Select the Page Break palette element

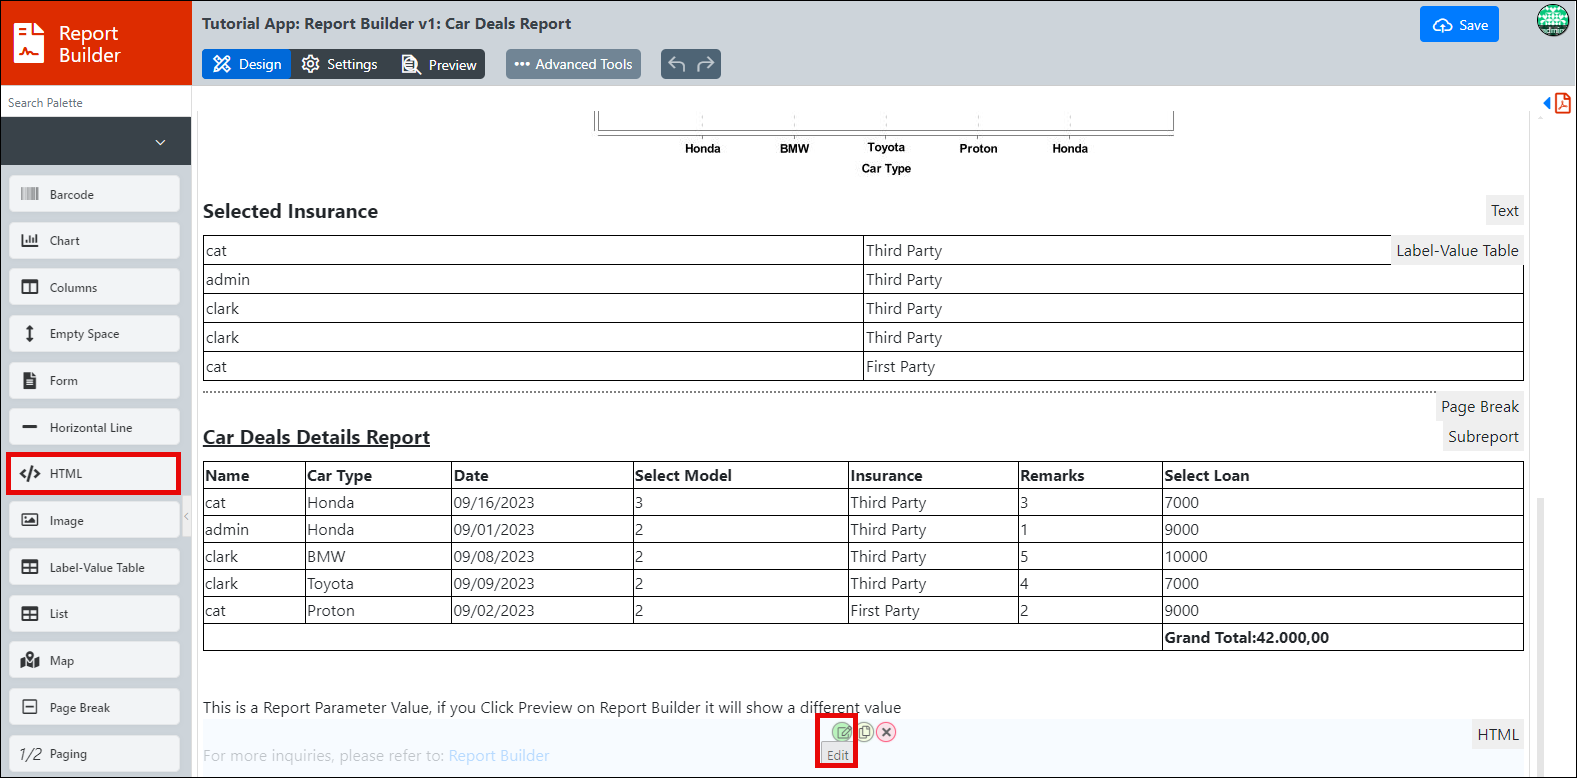[95, 707]
